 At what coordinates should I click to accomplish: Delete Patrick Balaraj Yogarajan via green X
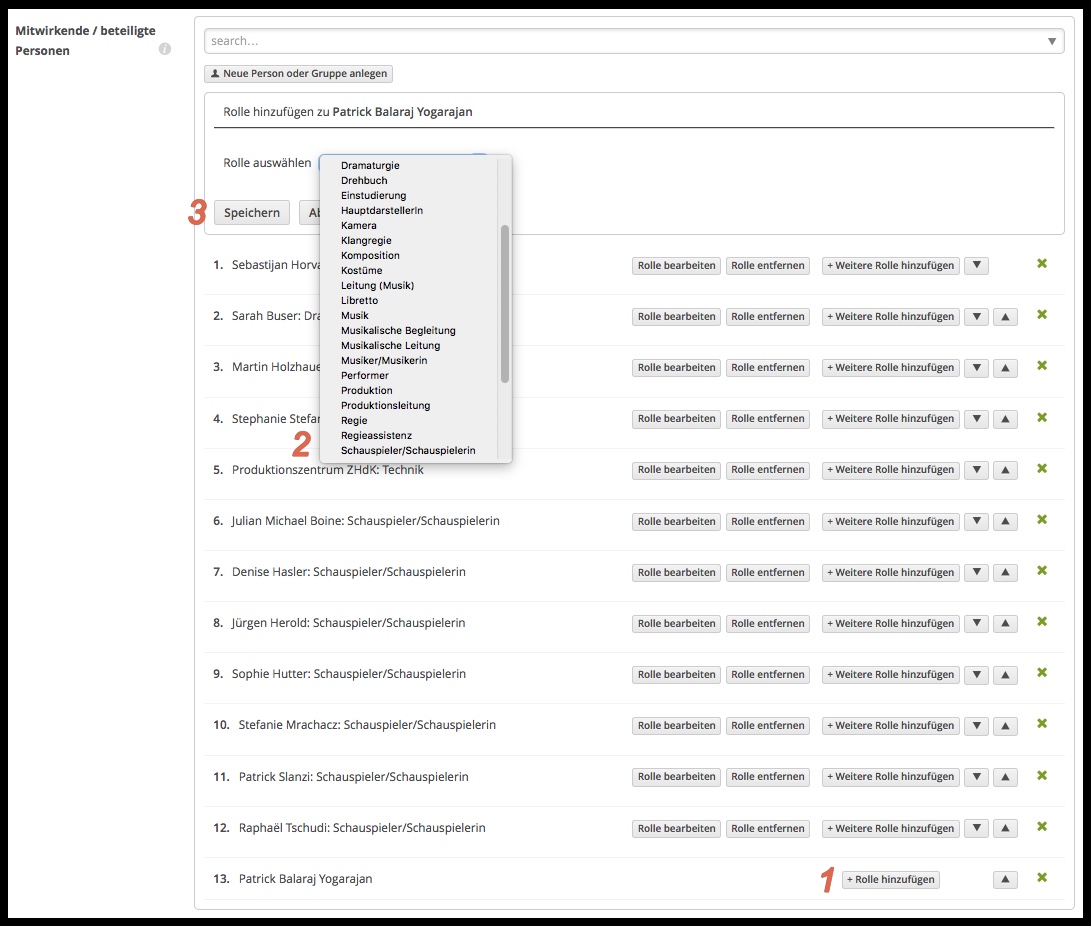[x=1041, y=878]
